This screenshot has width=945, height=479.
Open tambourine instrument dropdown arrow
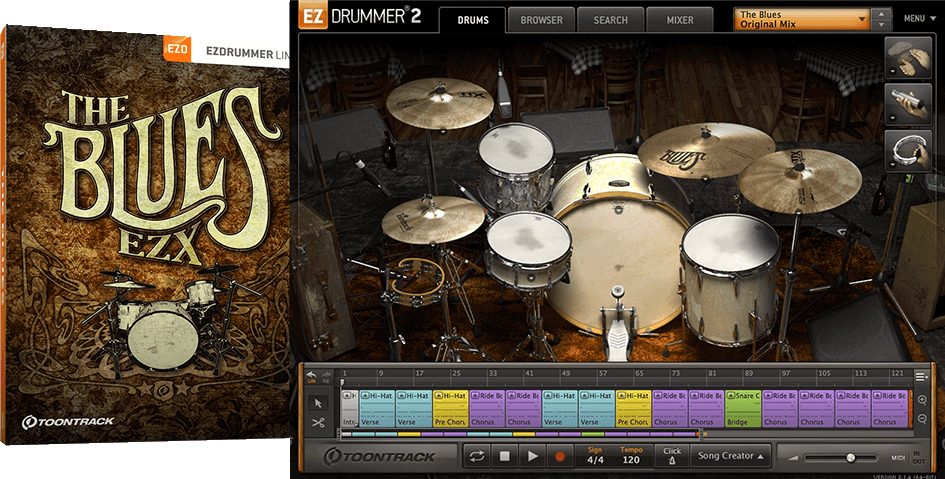pyautogui.click(x=891, y=164)
